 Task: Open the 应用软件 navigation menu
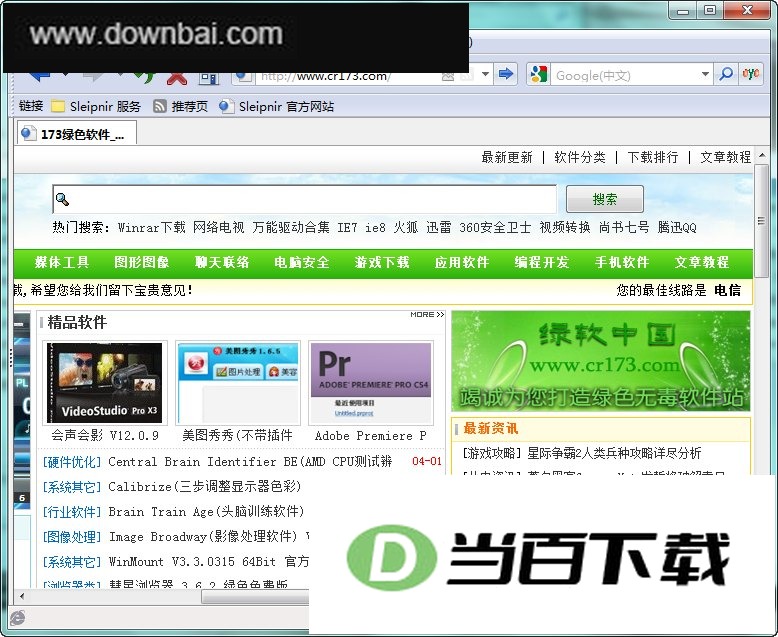[x=462, y=262]
